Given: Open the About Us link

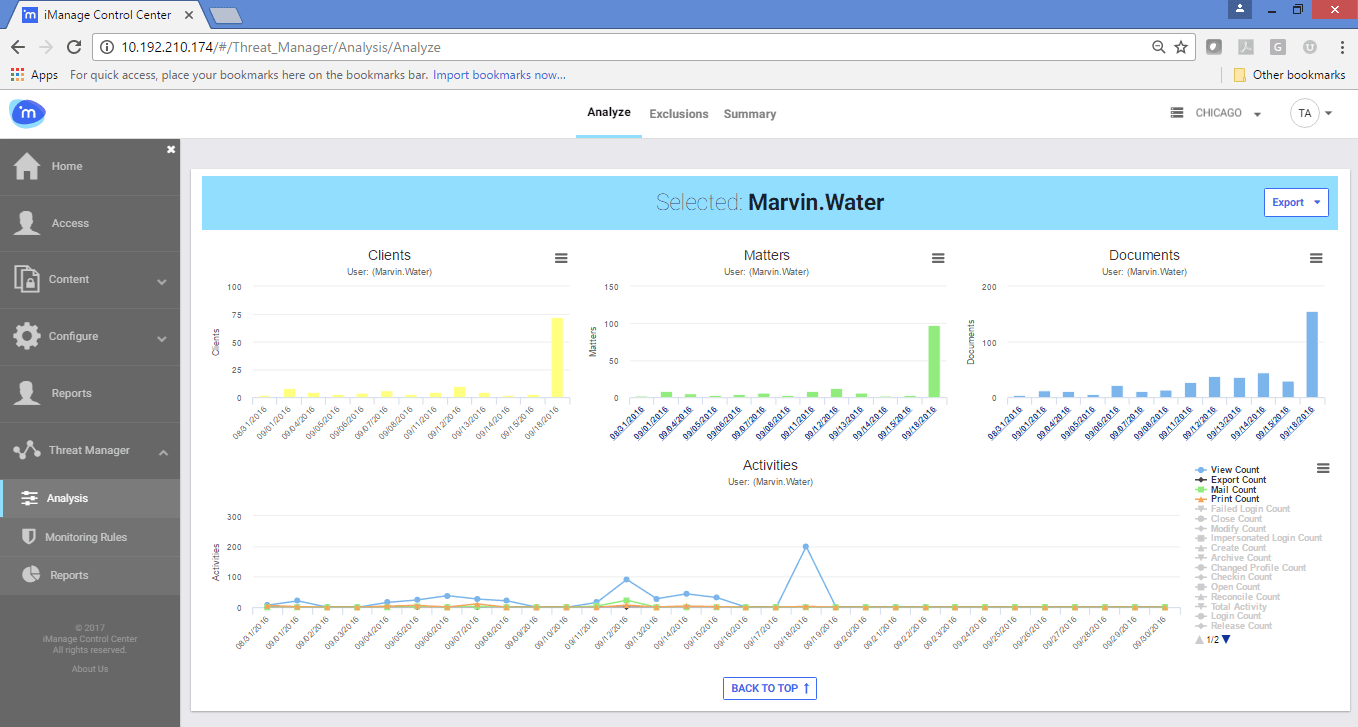Looking at the screenshot, I should point(89,668).
